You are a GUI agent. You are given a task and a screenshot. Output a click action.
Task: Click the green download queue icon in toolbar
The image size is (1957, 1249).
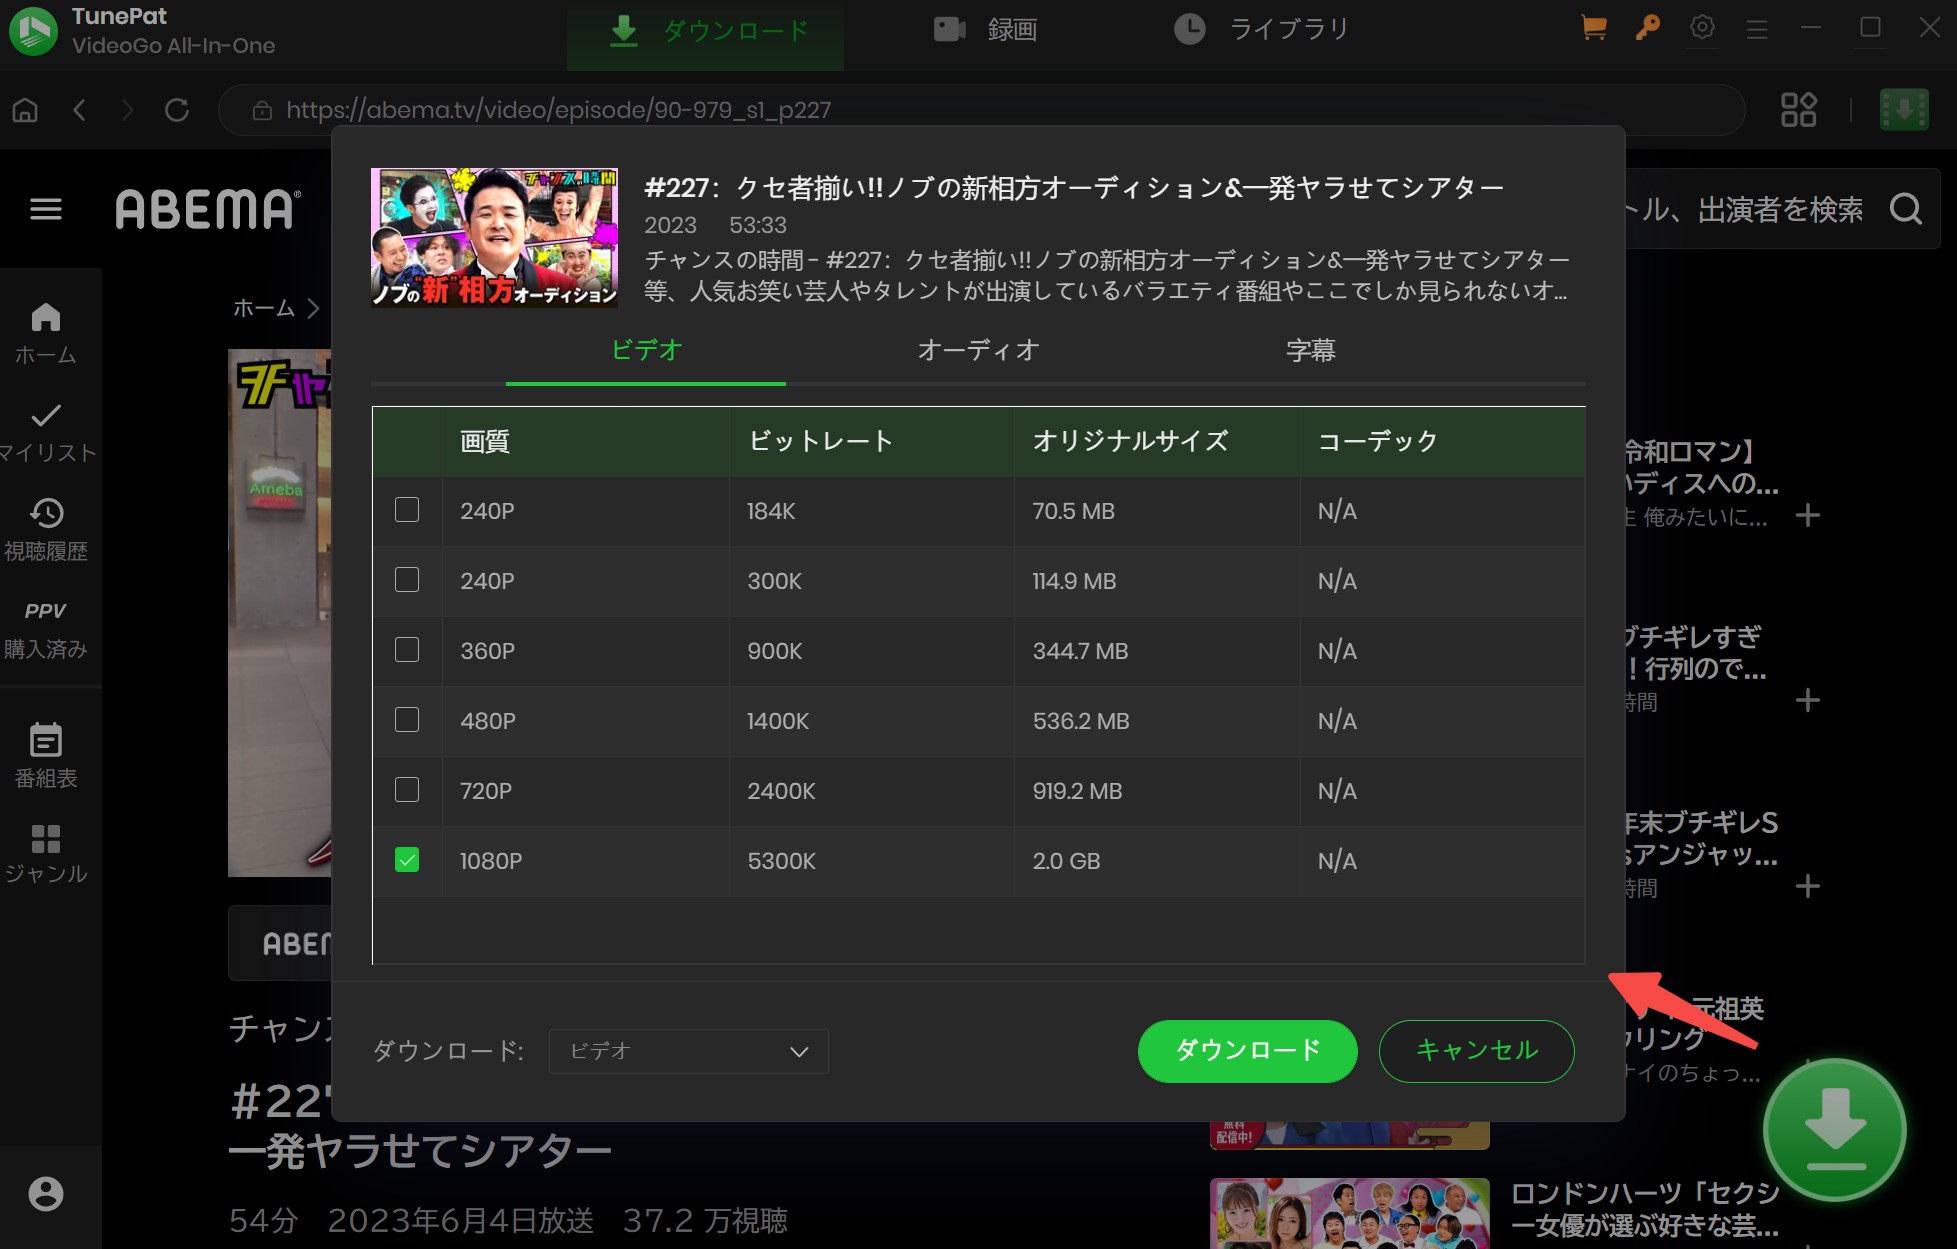tap(1904, 110)
